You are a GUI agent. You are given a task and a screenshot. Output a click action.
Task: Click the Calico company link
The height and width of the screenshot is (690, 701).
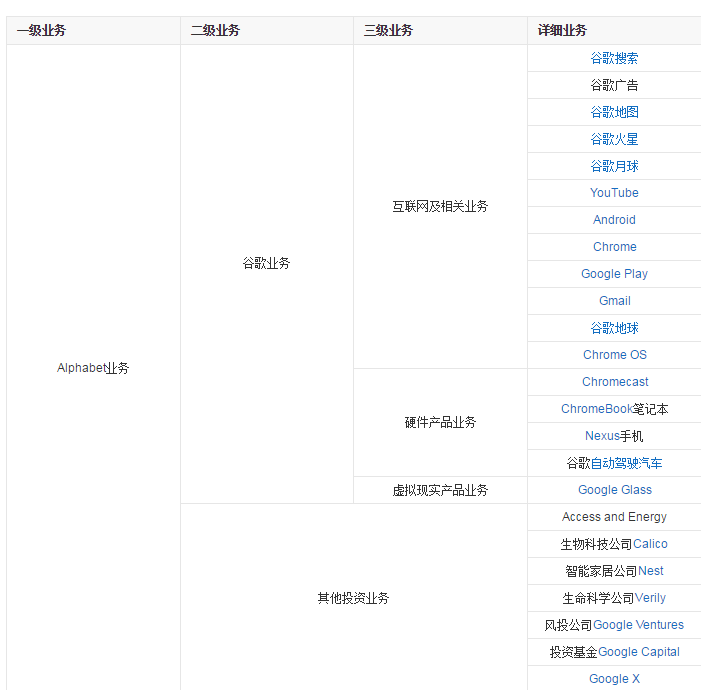click(650, 544)
